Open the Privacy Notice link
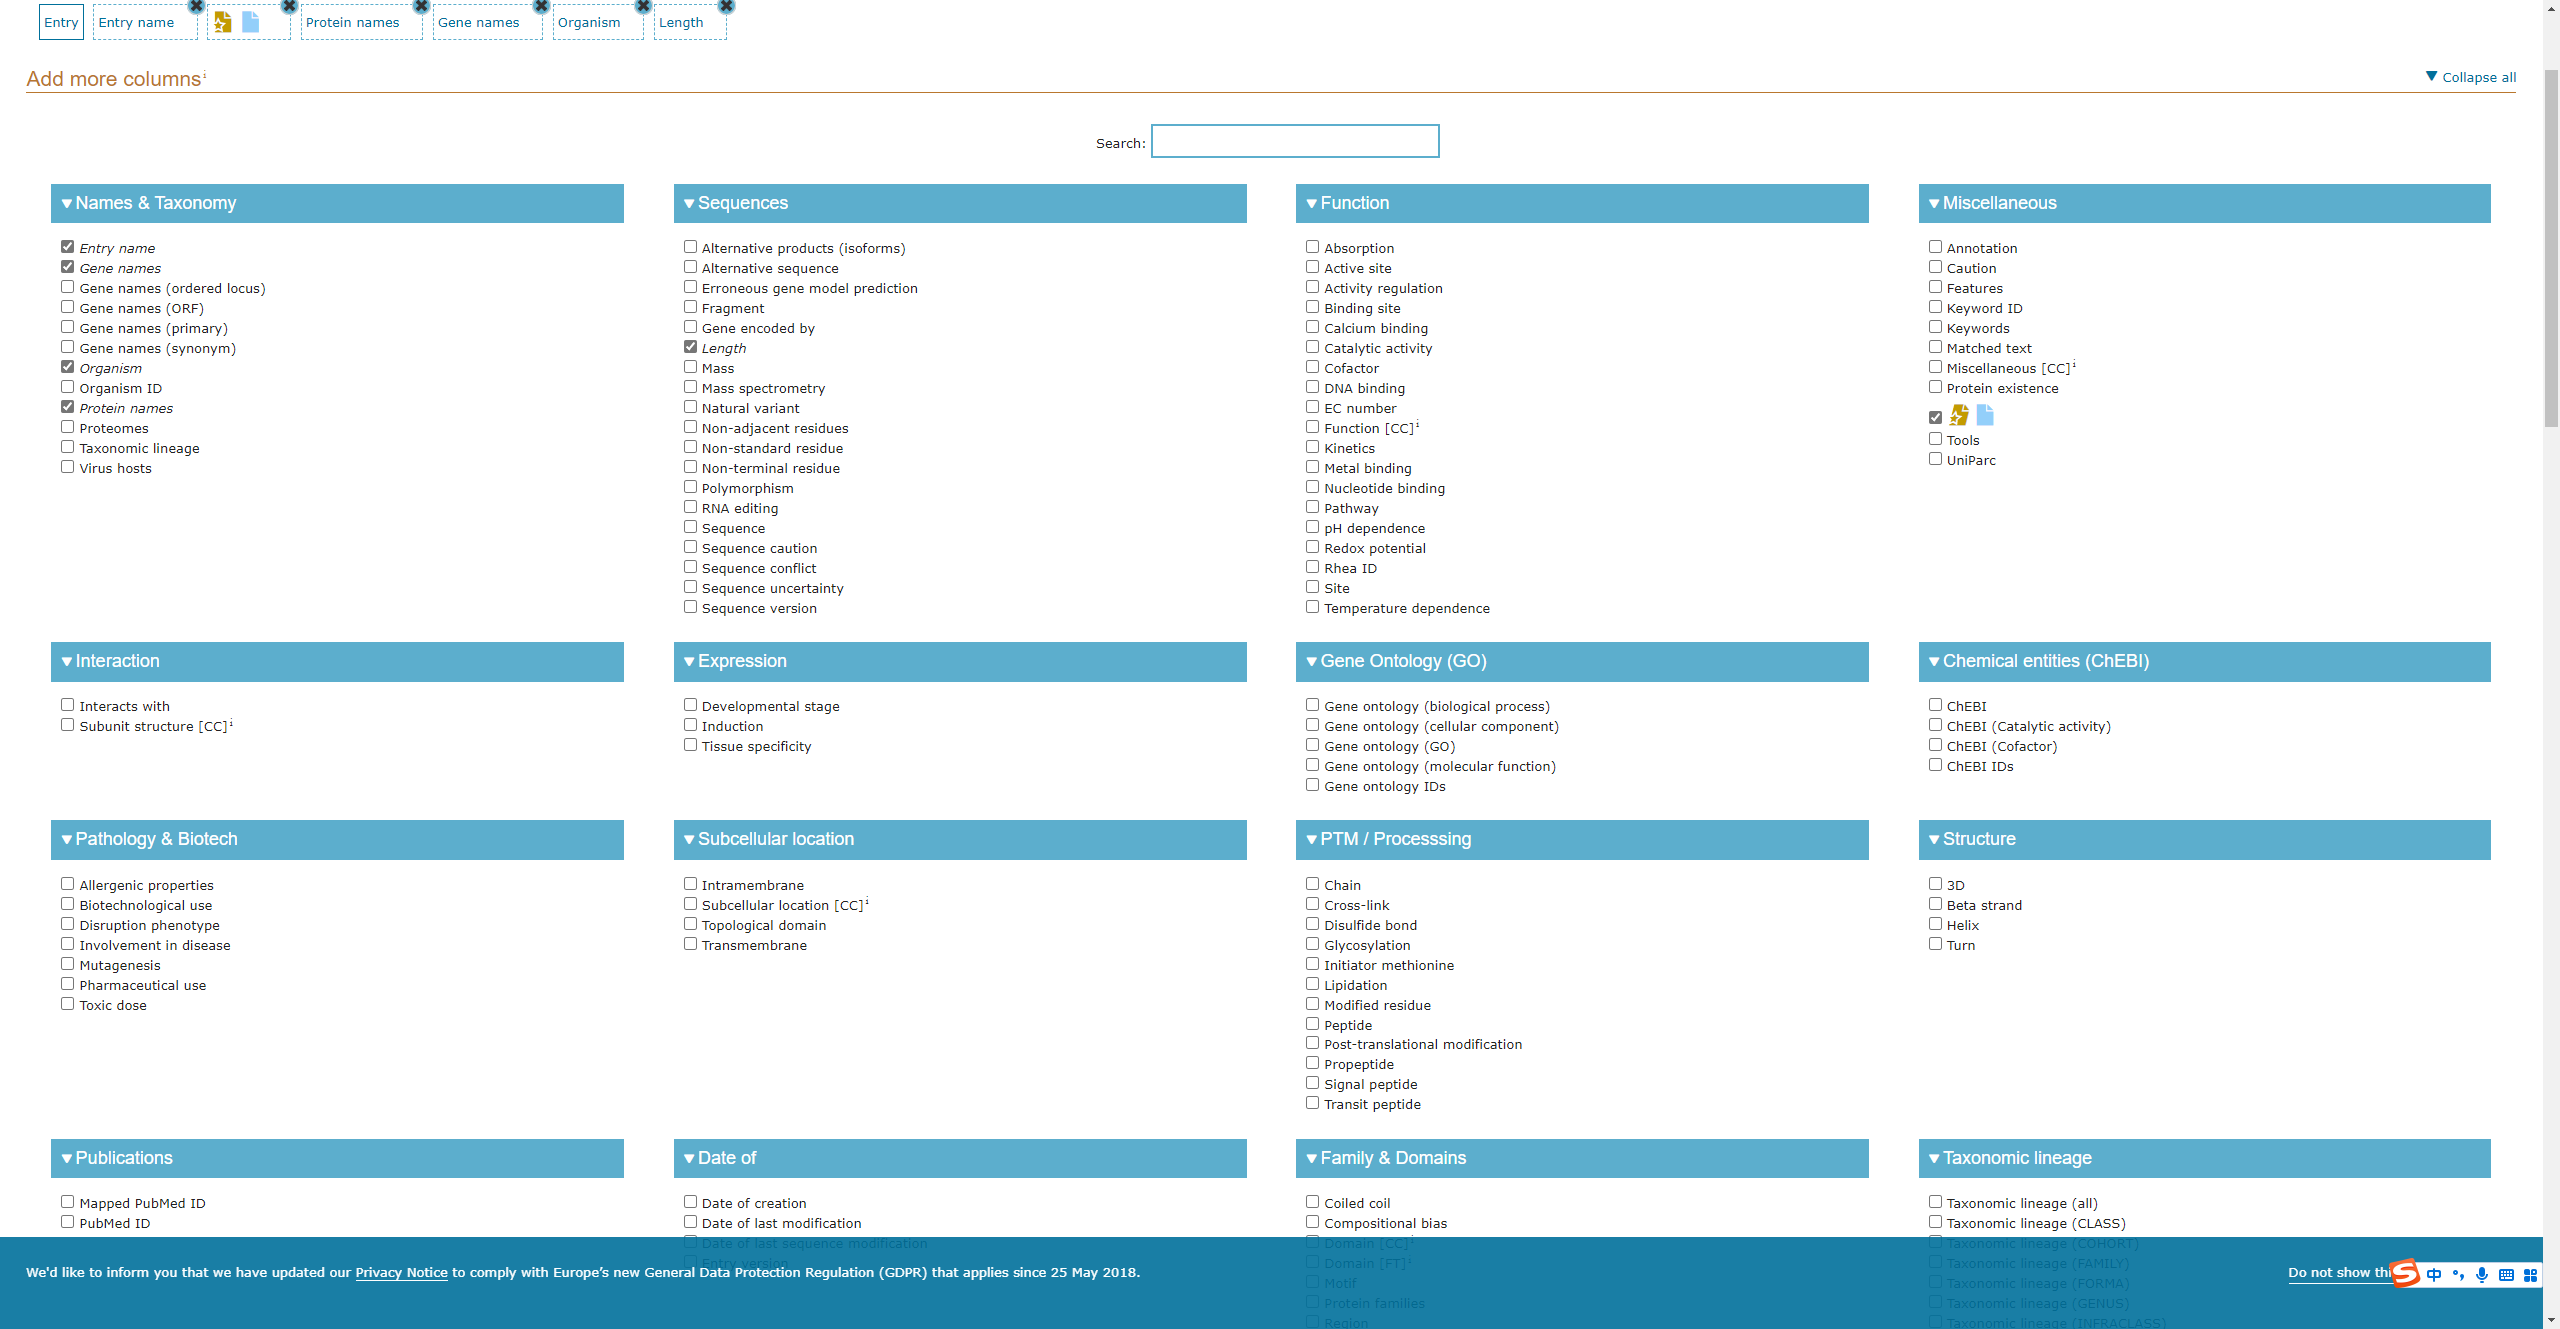The height and width of the screenshot is (1329, 2560). (x=401, y=1272)
